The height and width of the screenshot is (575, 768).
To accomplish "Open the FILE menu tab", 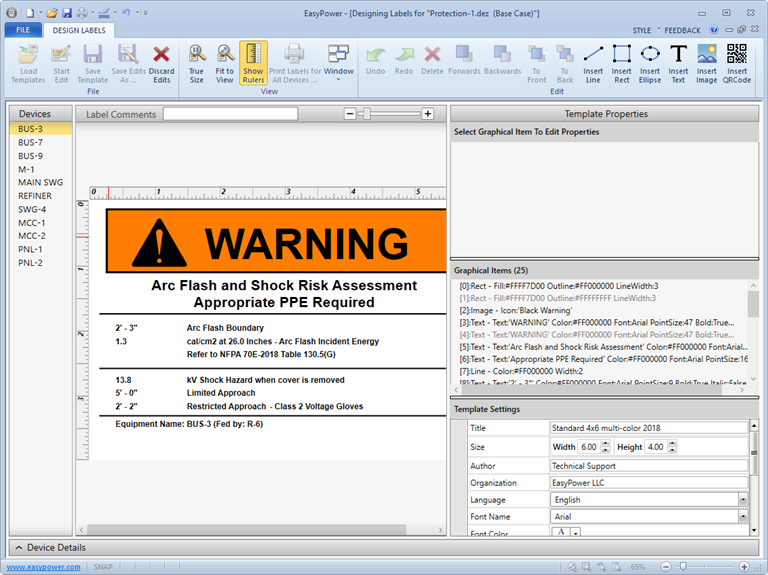I will pos(23,30).
